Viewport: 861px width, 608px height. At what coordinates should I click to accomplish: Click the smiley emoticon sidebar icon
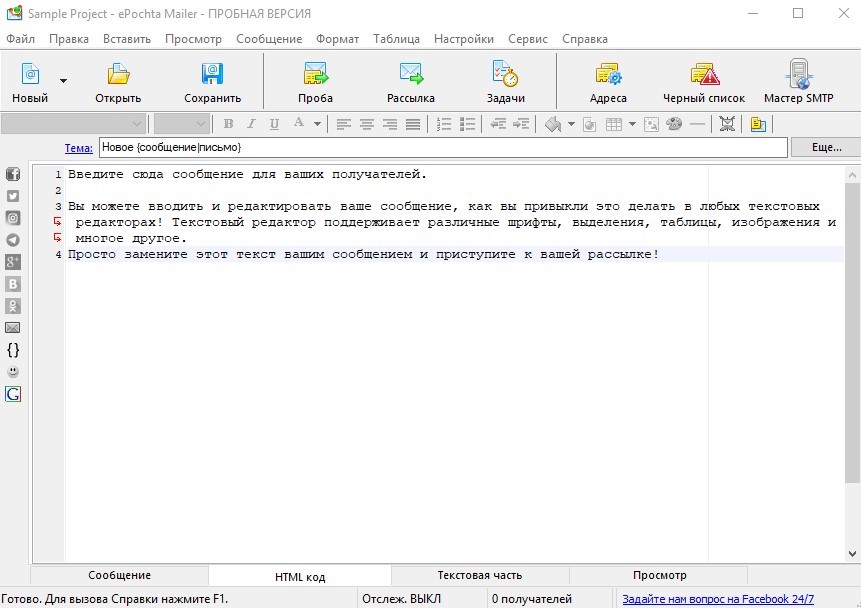pos(13,372)
